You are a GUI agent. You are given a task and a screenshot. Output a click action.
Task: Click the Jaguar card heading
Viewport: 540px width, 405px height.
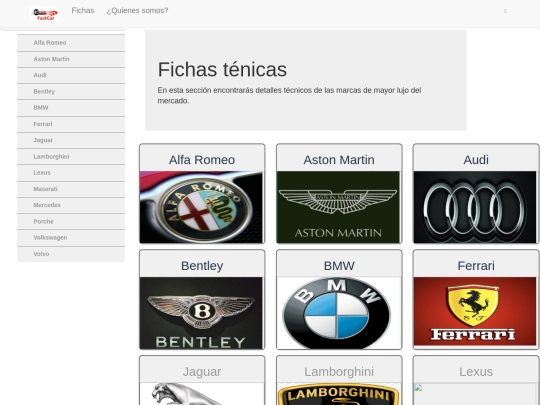pyautogui.click(x=202, y=372)
